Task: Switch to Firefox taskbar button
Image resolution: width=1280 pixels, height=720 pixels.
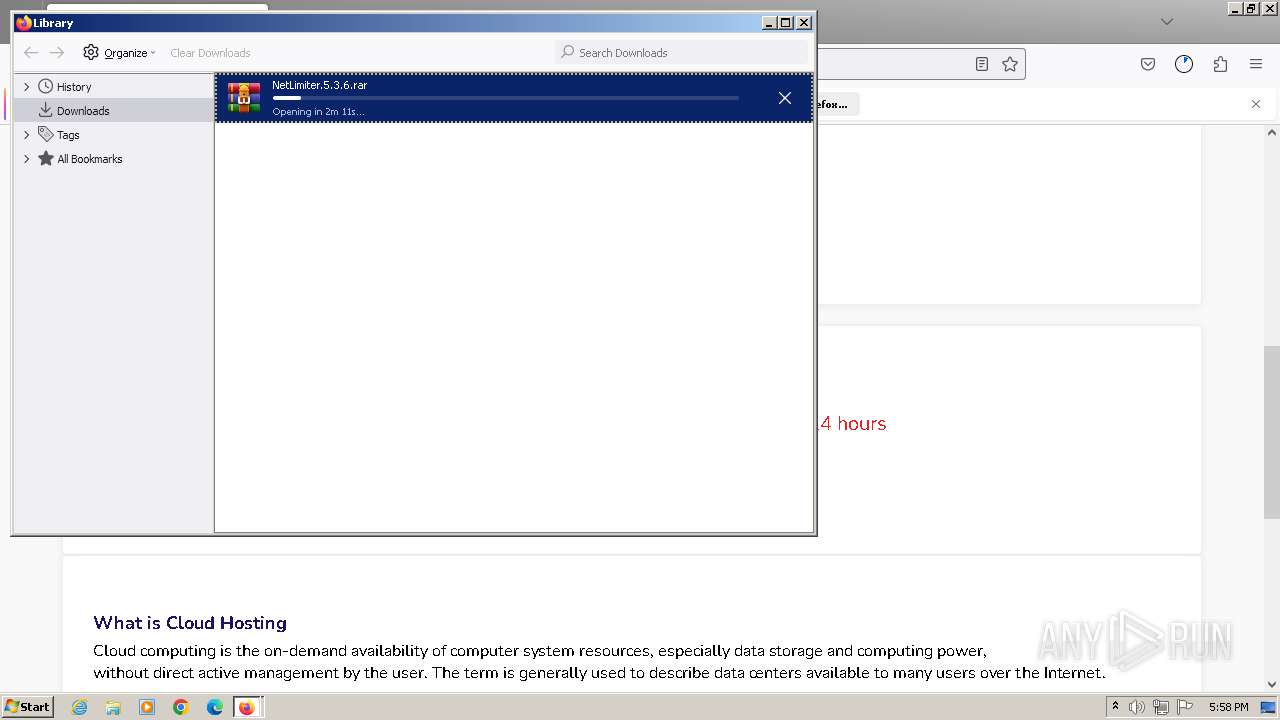Action: (247, 707)
